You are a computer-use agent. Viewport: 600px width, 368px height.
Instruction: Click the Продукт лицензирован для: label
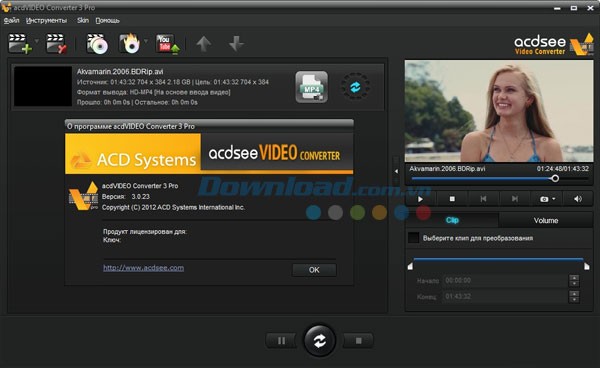tap(145, 231)
